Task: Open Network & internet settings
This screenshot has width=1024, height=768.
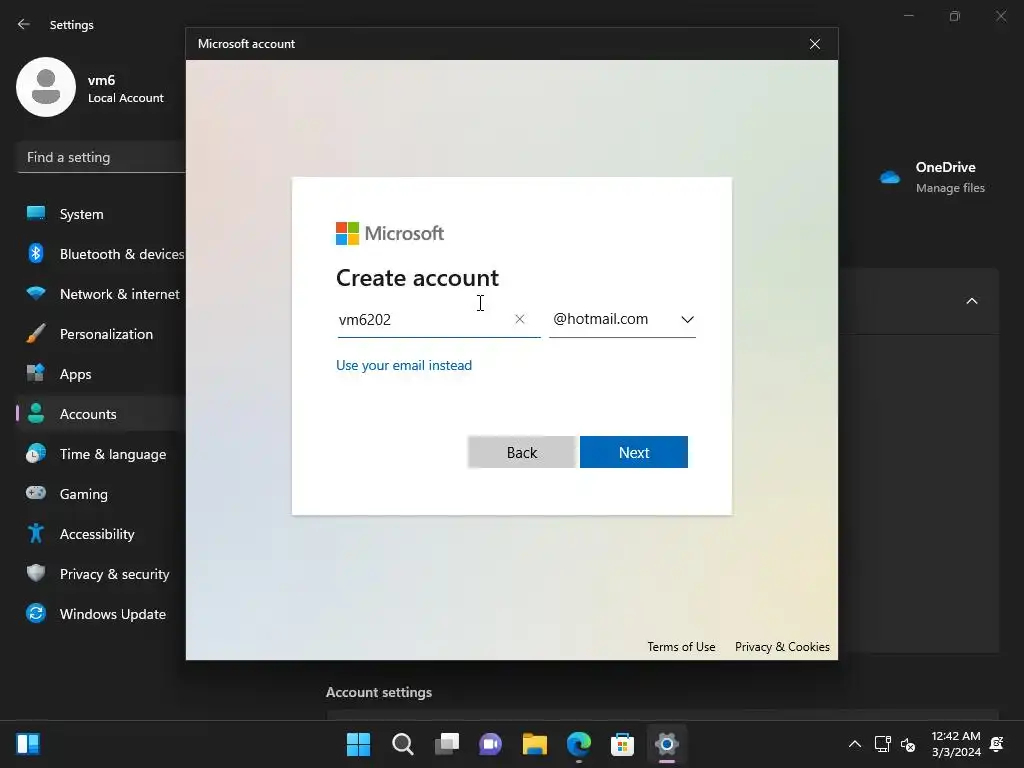Action: [101, 294]
